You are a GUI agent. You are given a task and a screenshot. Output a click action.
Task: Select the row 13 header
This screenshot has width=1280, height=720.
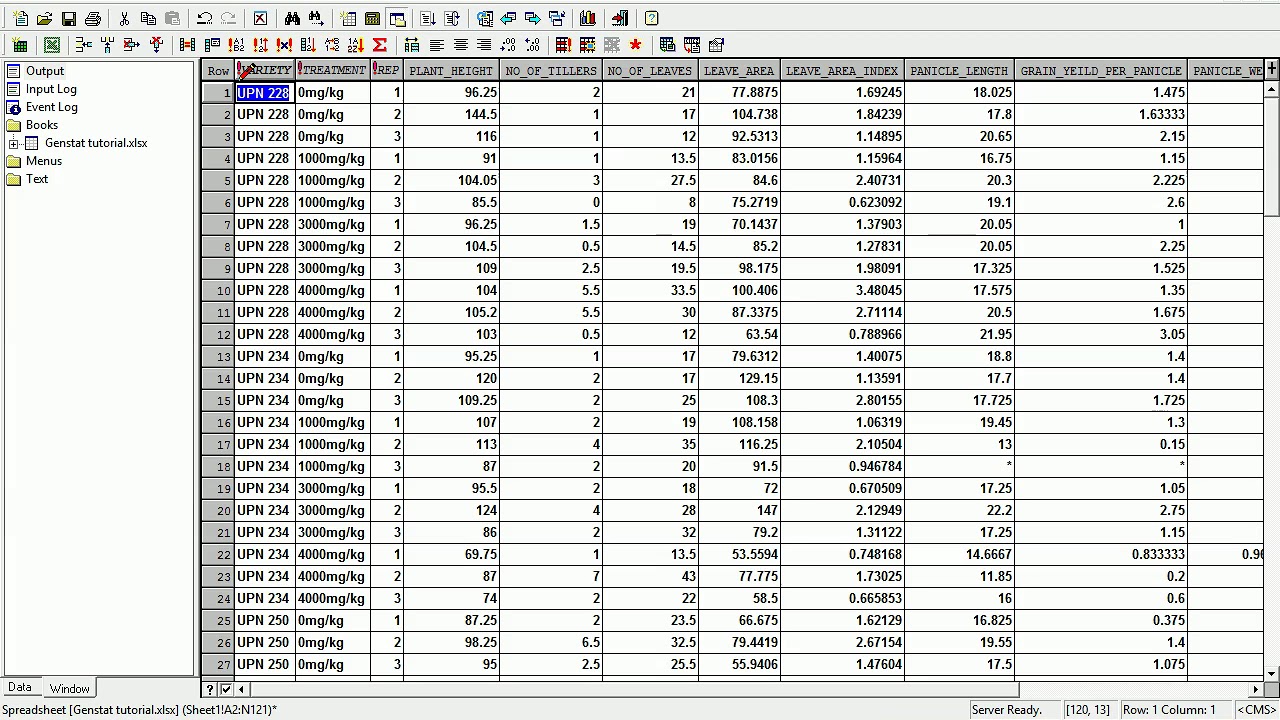(x=218, y=357)
